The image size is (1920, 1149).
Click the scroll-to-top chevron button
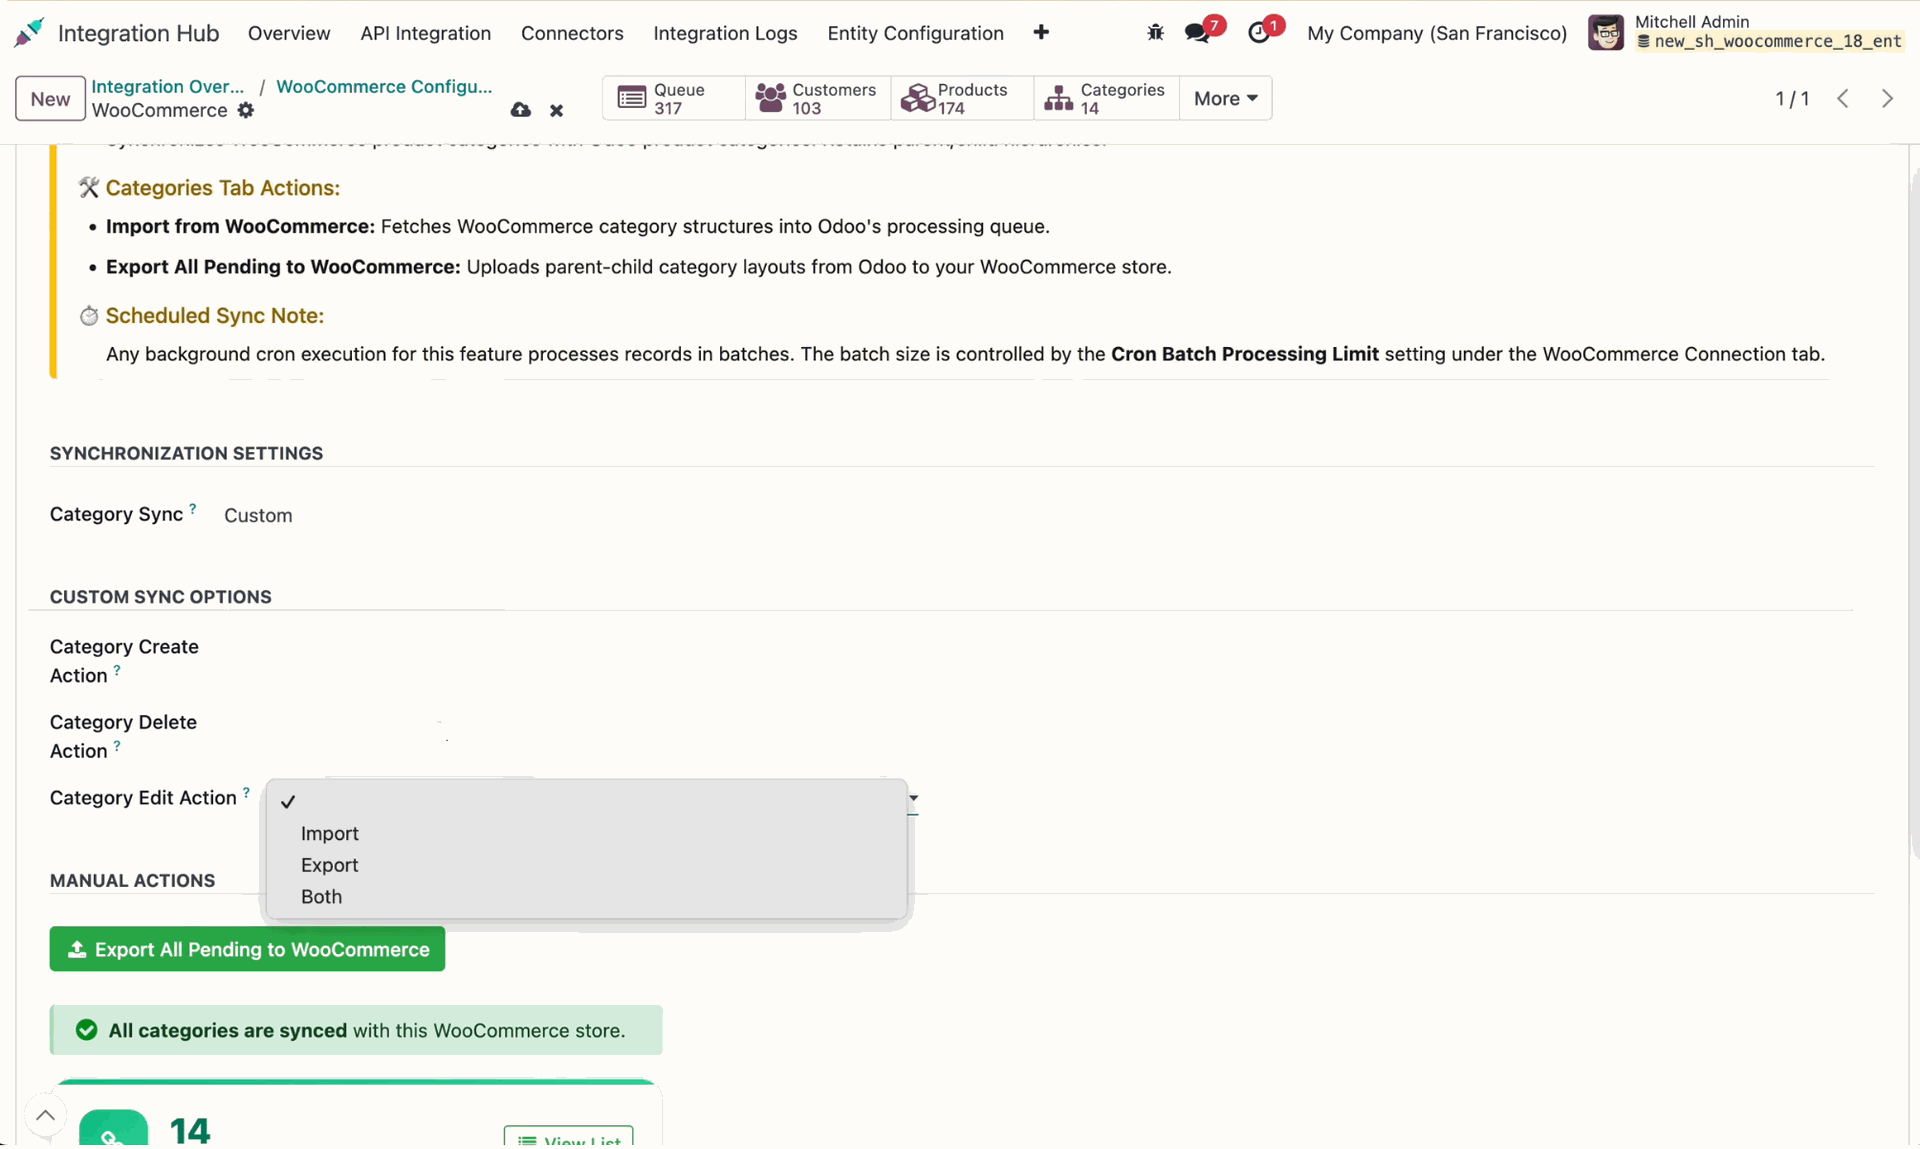45,1116
